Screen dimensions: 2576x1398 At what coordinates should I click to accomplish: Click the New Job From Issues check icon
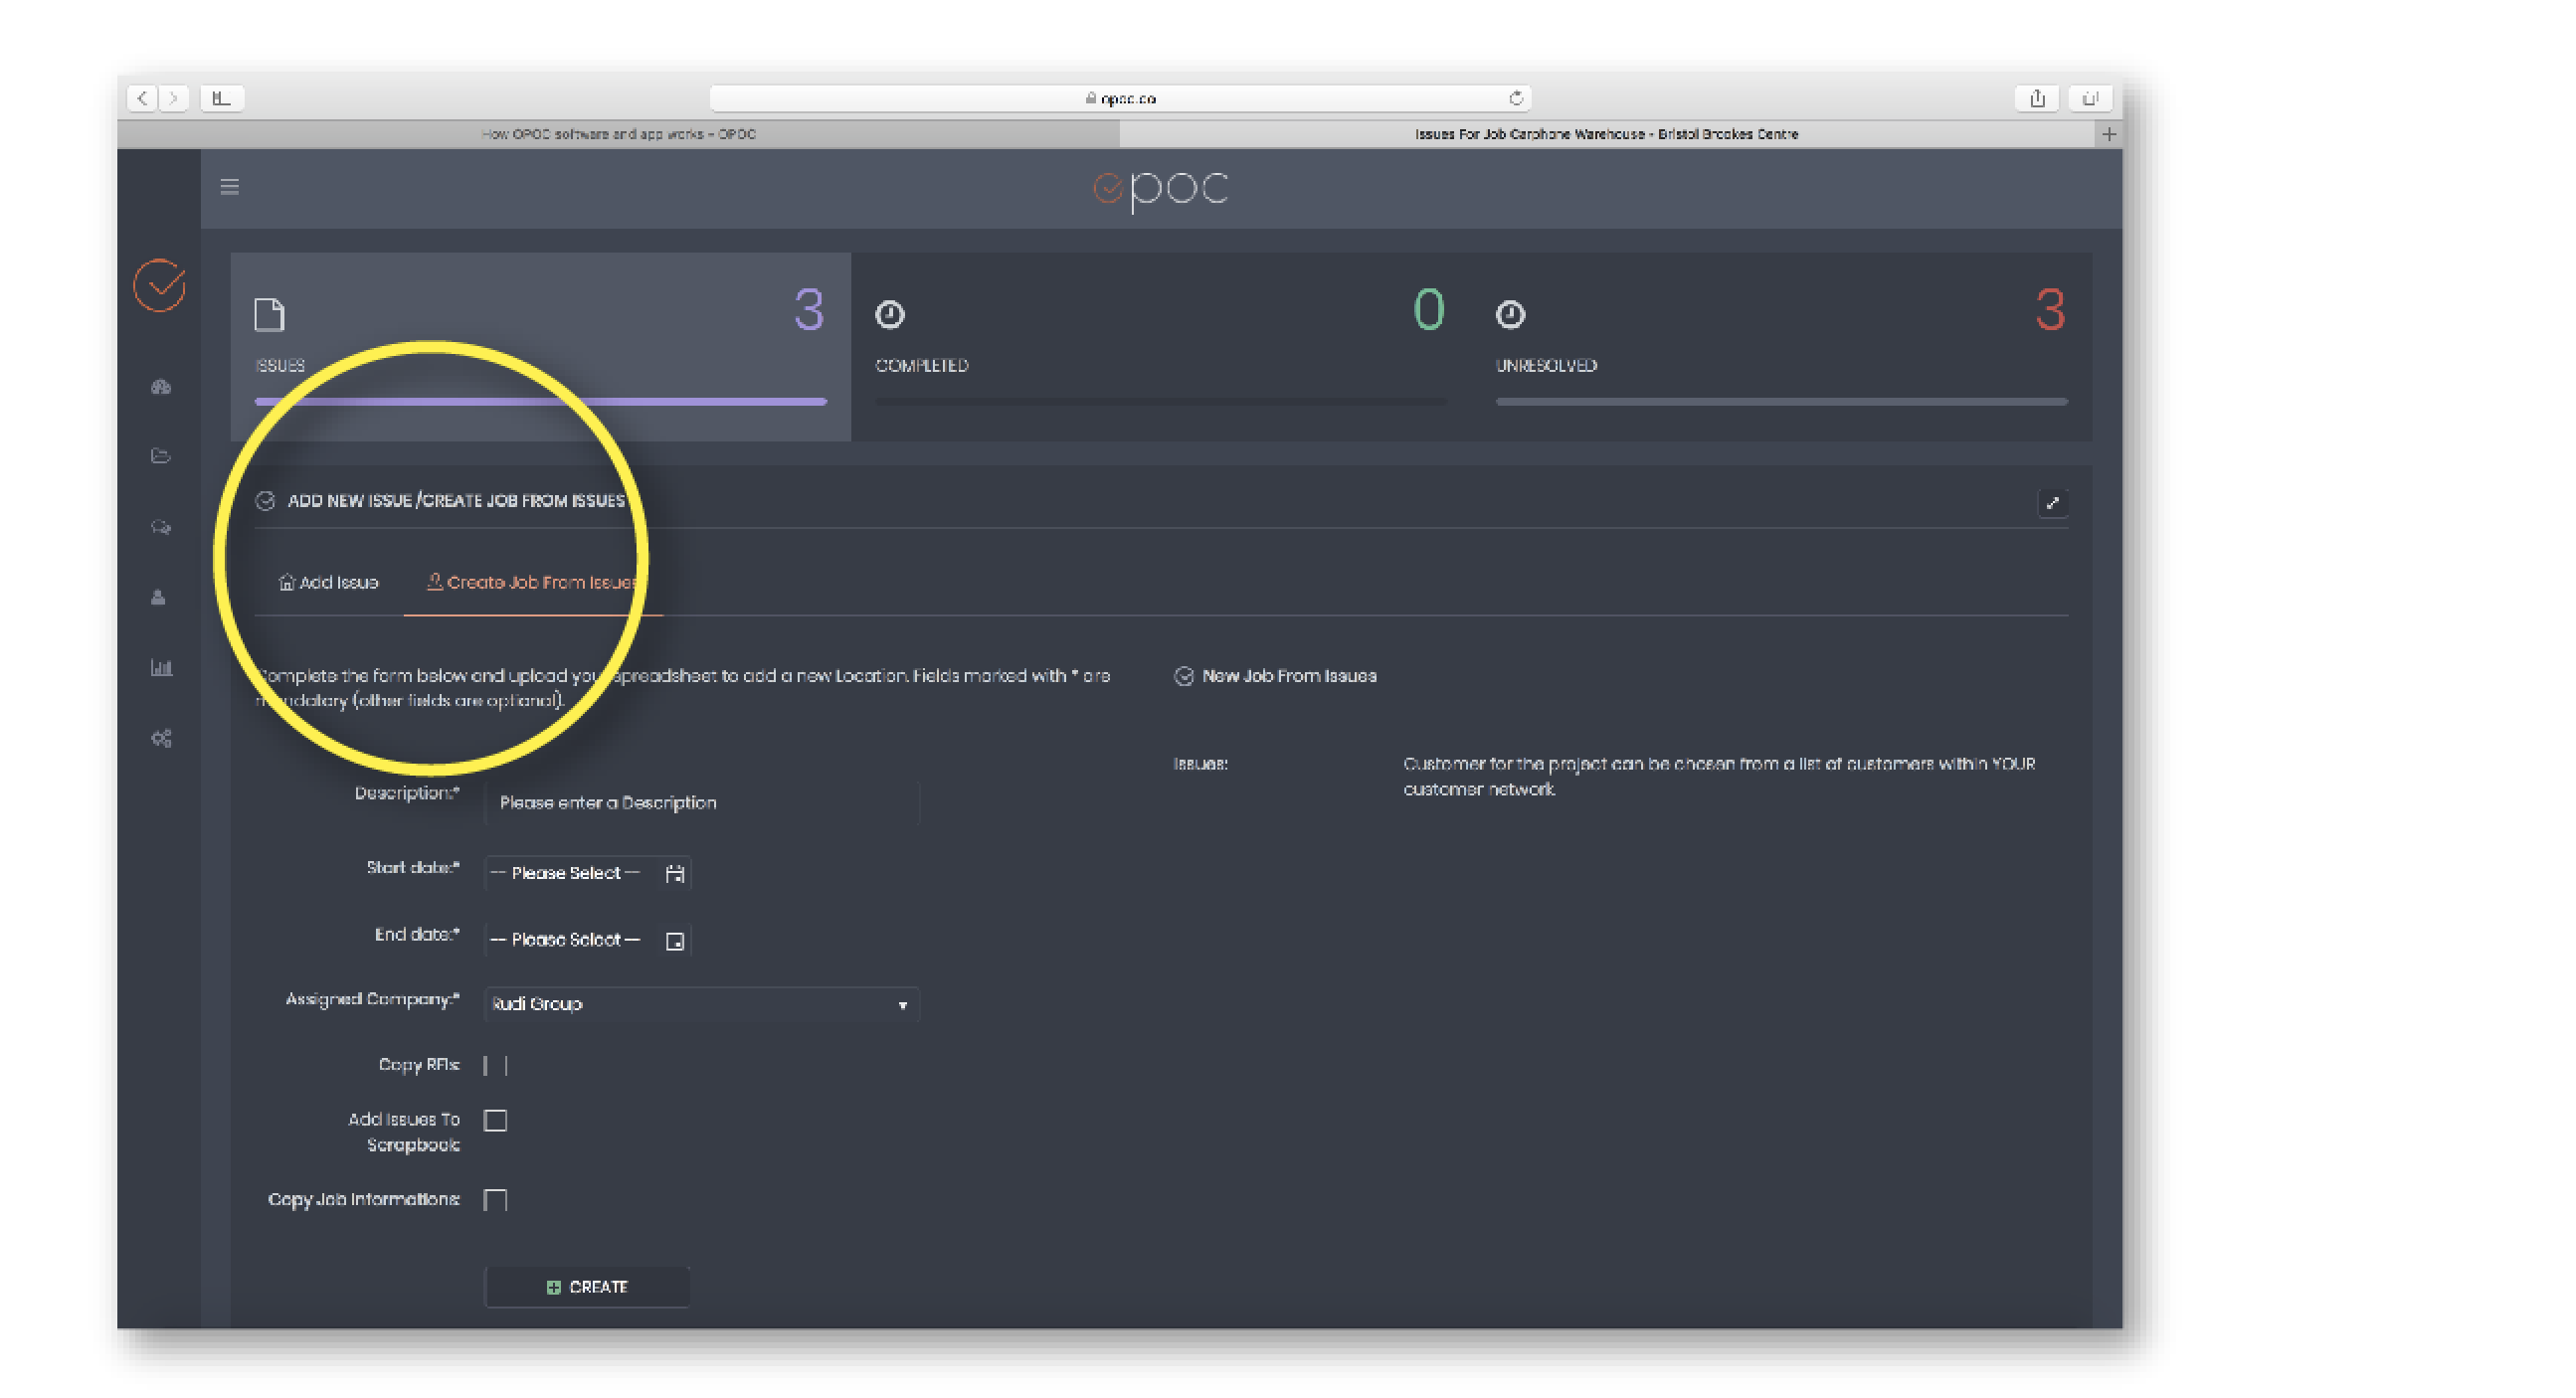coord(1184,677)
